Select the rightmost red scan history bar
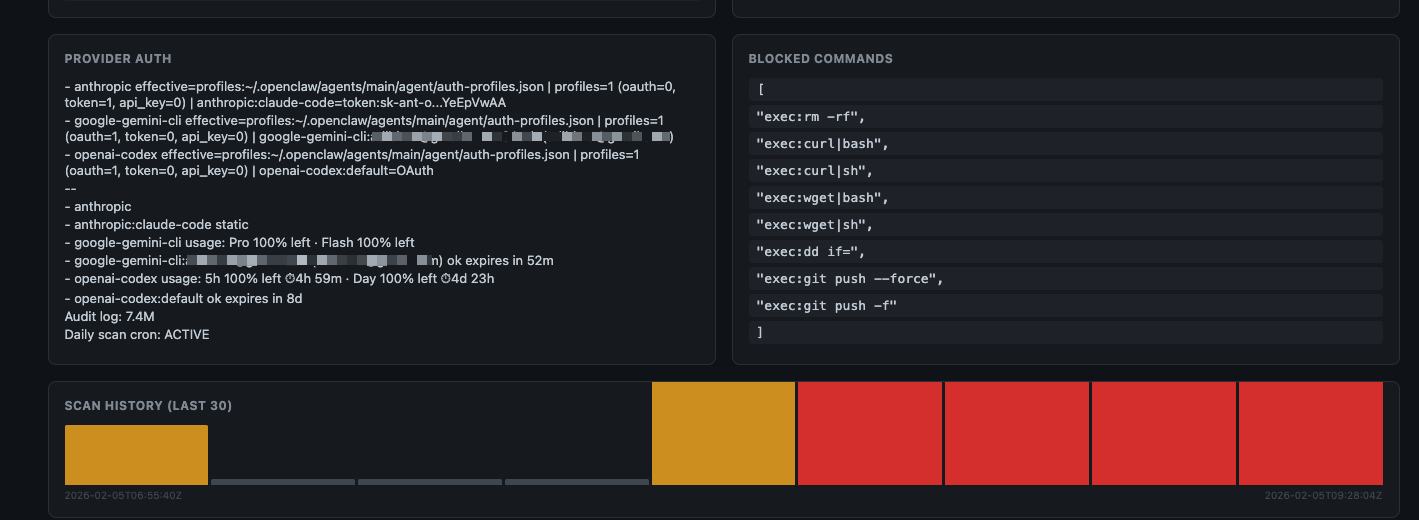 click(1310, 433)
